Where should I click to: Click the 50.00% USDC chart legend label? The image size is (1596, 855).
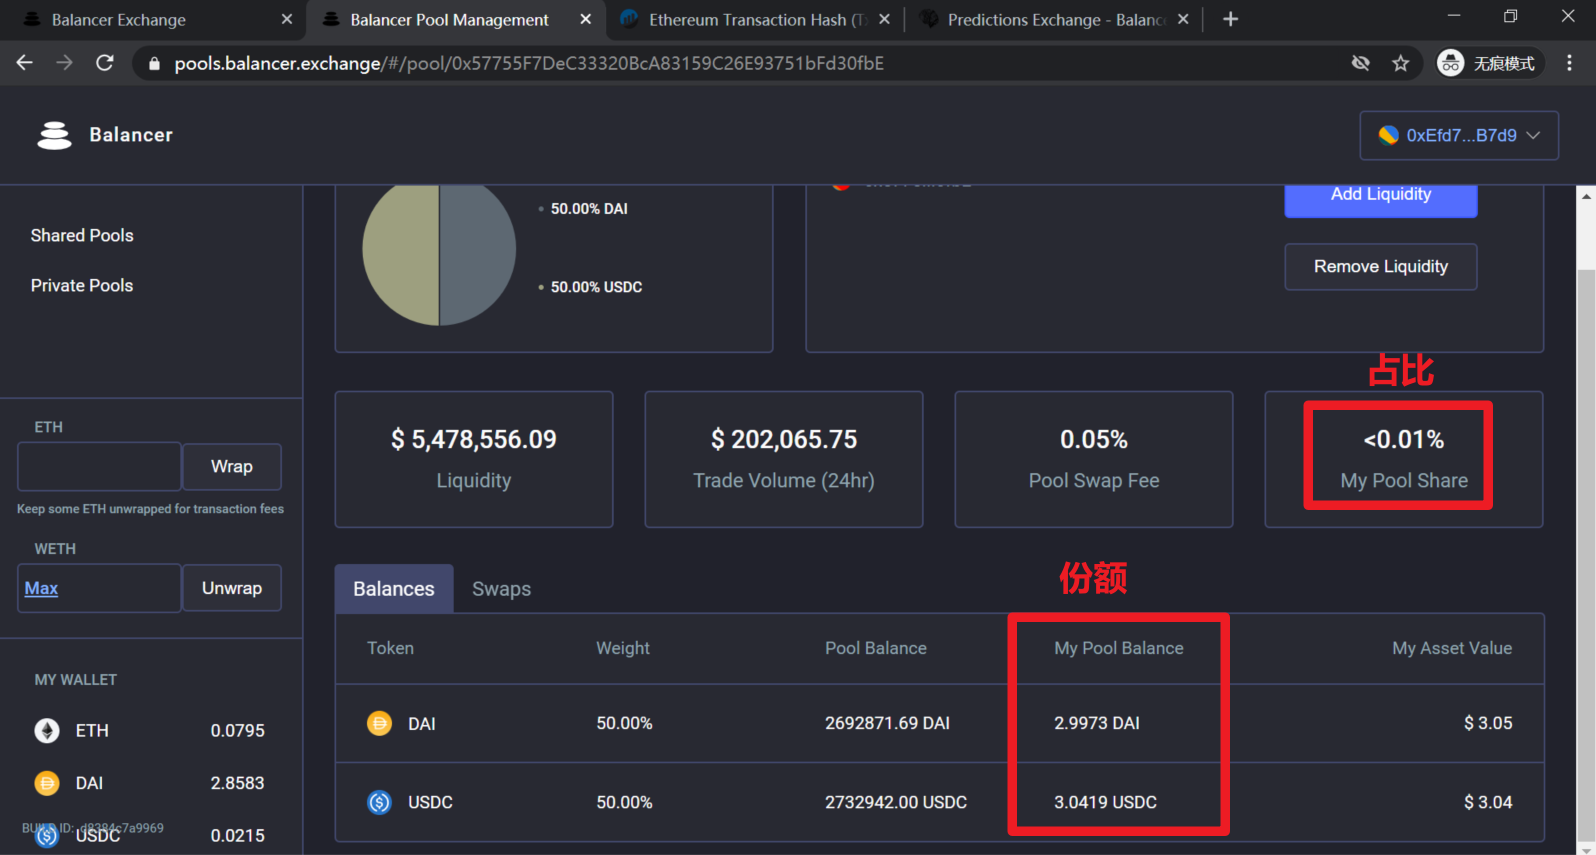pyautogui.click(x=596, y=287)
